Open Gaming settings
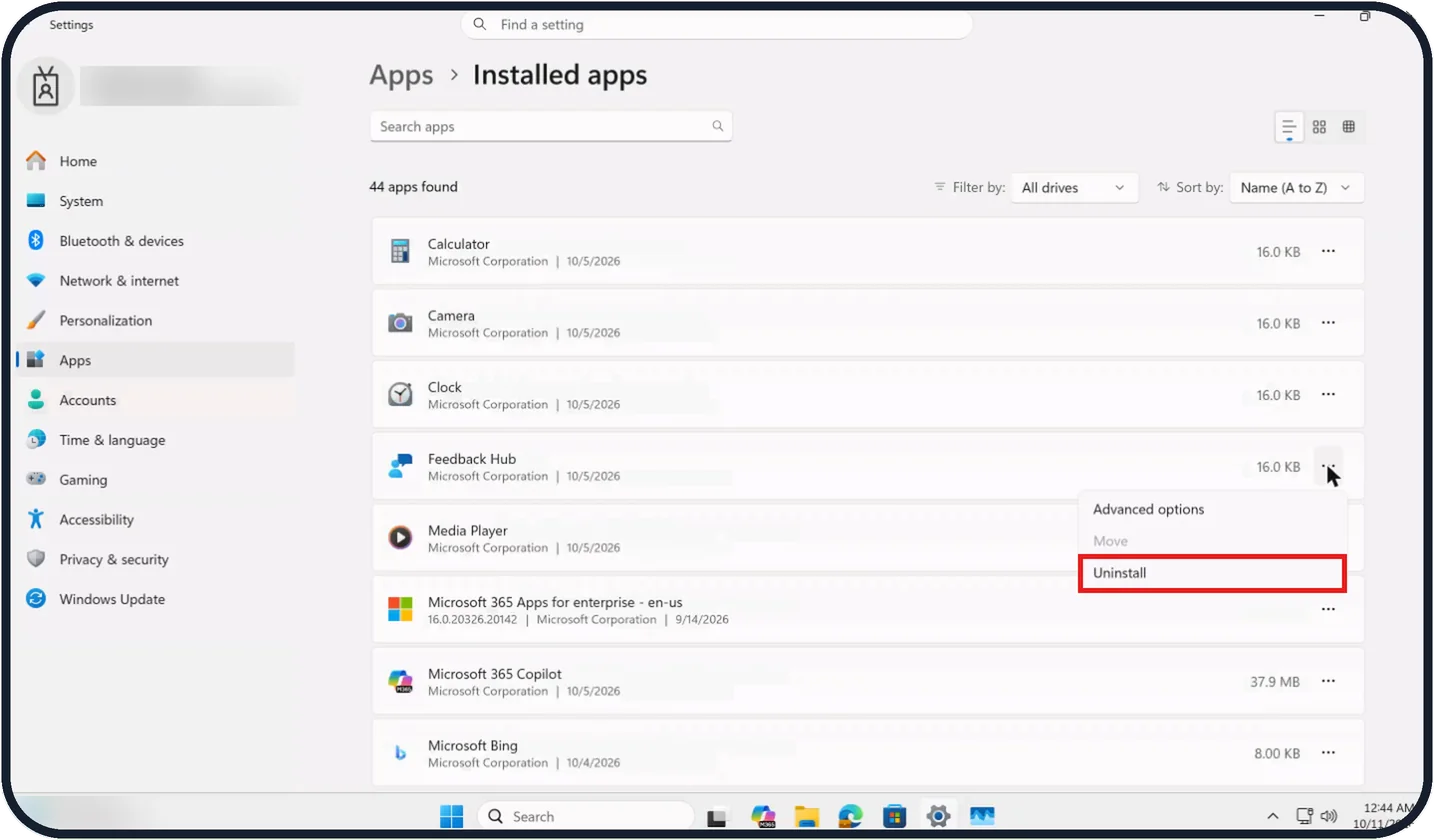 tap(156, 480)
